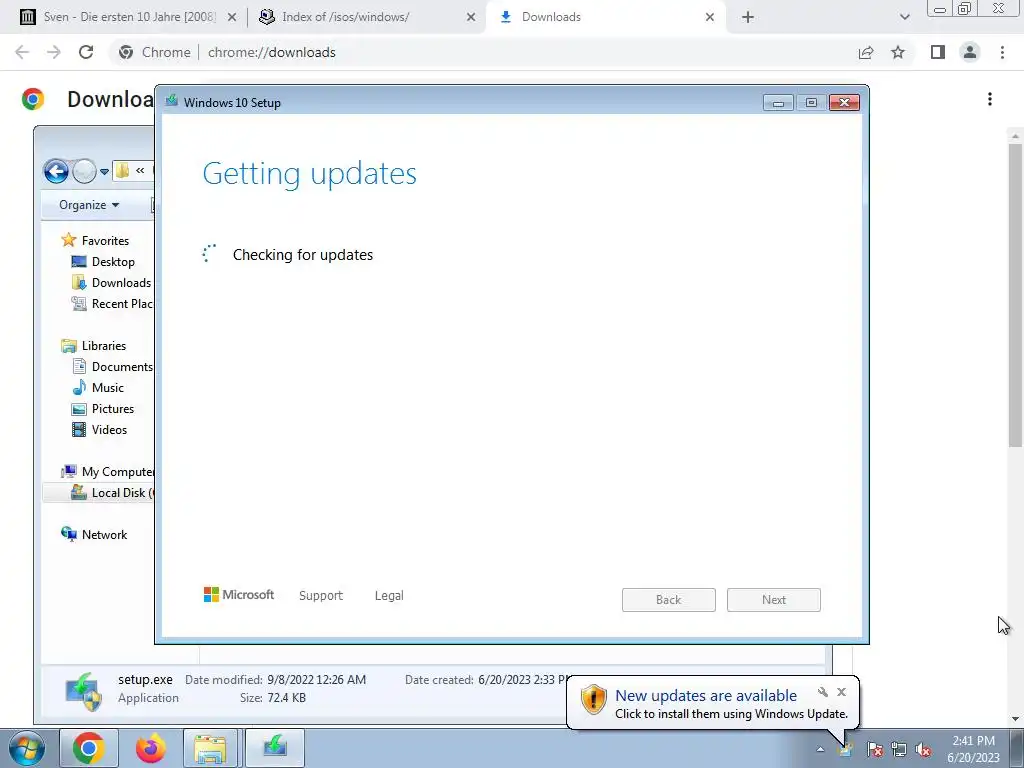Select Libraries in Explorer sidebar
Viewport: 1024px width, 768px height.
coord(103,345)
